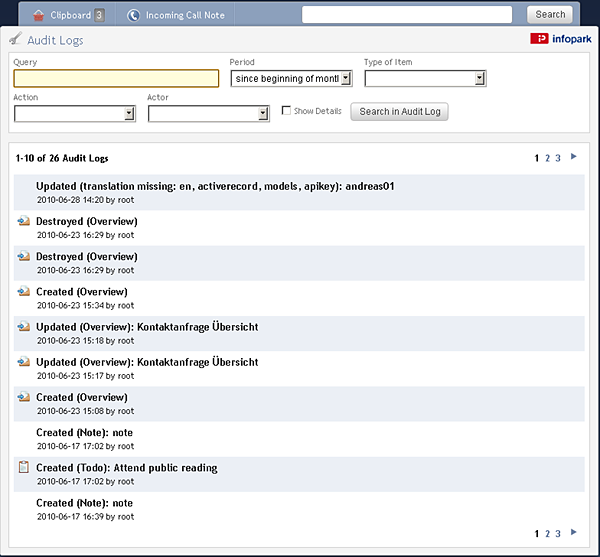The height and width of the screenshot is (557, 600).
Task: Open the Incoming Call Note tab
Action: 175,15
